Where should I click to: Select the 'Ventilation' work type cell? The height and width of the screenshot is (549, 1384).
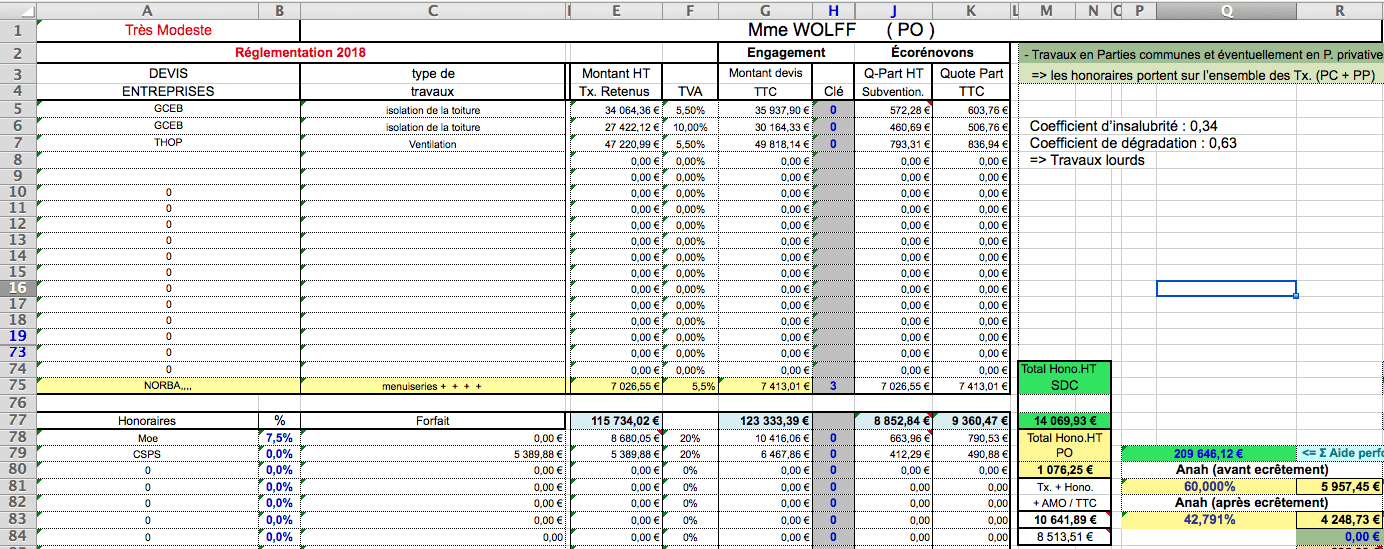(432, 144)
